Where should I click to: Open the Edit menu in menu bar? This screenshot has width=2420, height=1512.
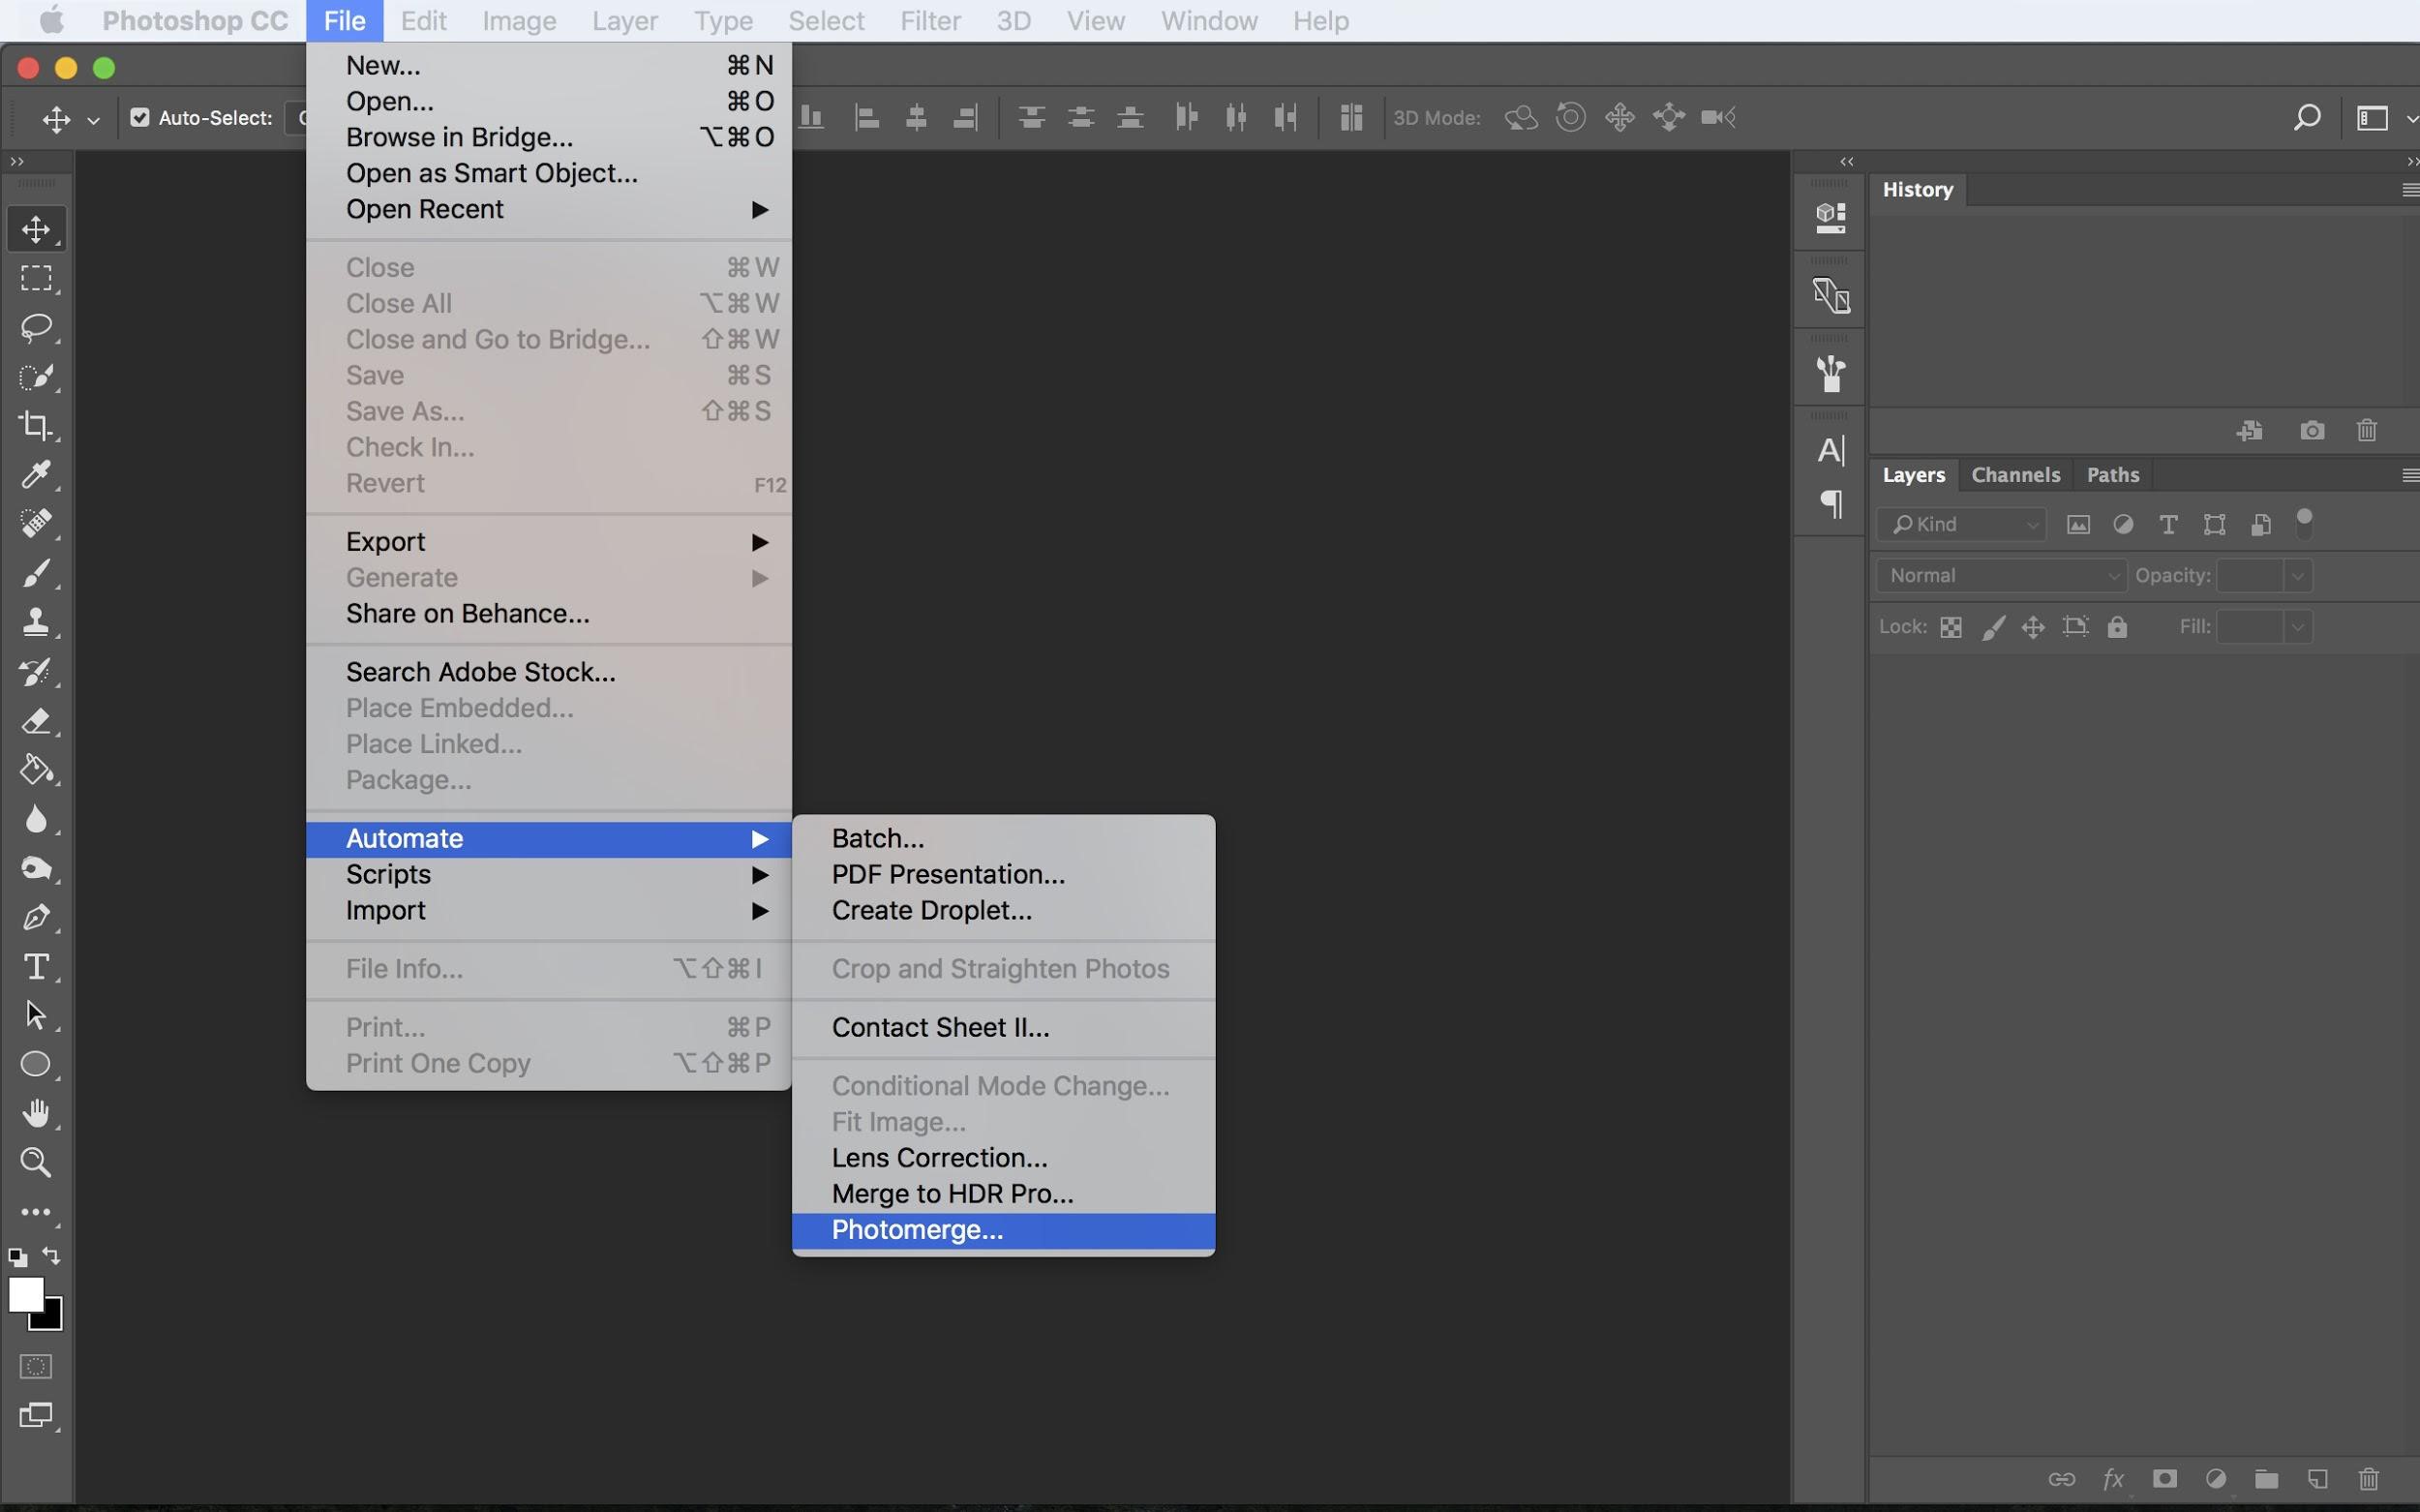coord(423,21)
